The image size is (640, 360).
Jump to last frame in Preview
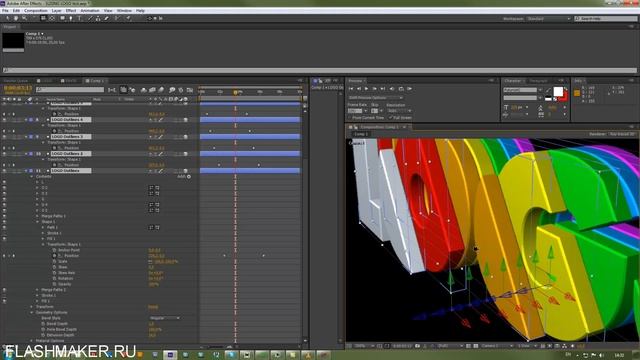click(383, 89)
